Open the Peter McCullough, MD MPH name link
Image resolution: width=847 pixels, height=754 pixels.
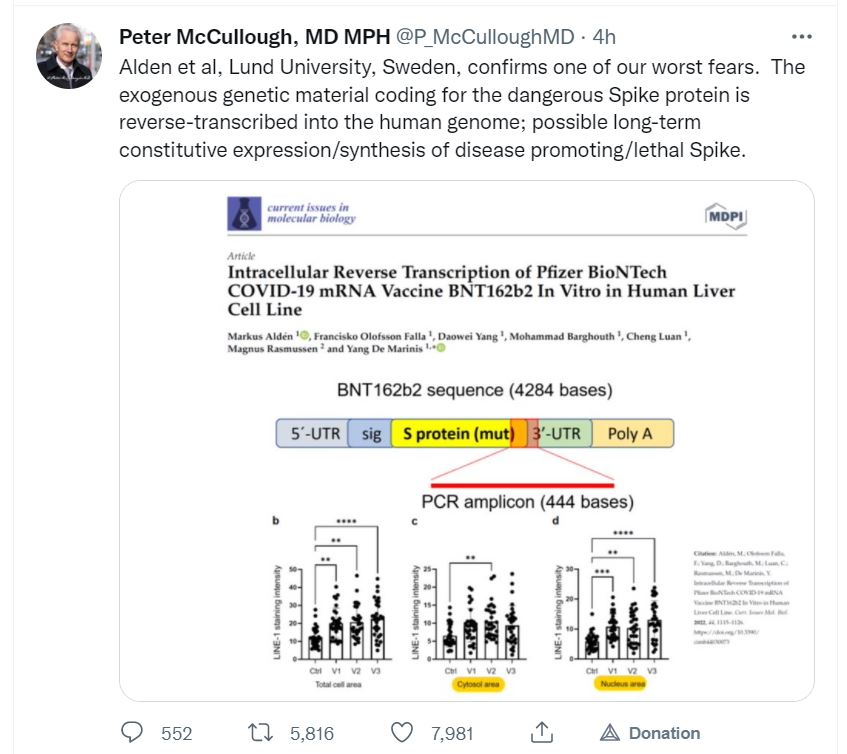pos(255,37)
